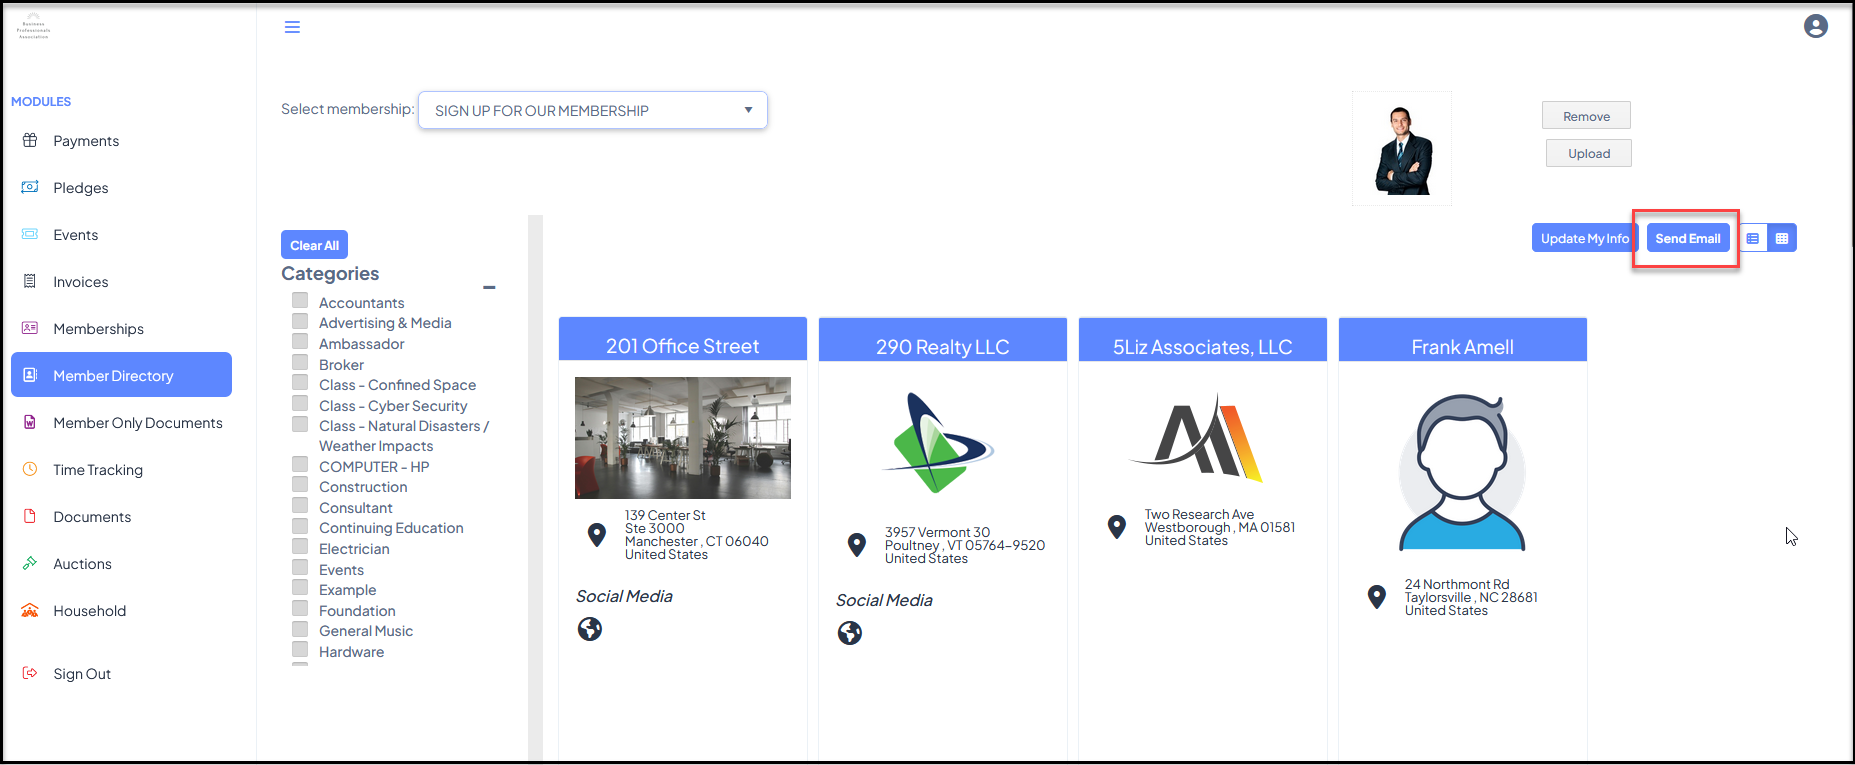Click the 5Liz Associates location pin icon

[x=1117, y=527]
